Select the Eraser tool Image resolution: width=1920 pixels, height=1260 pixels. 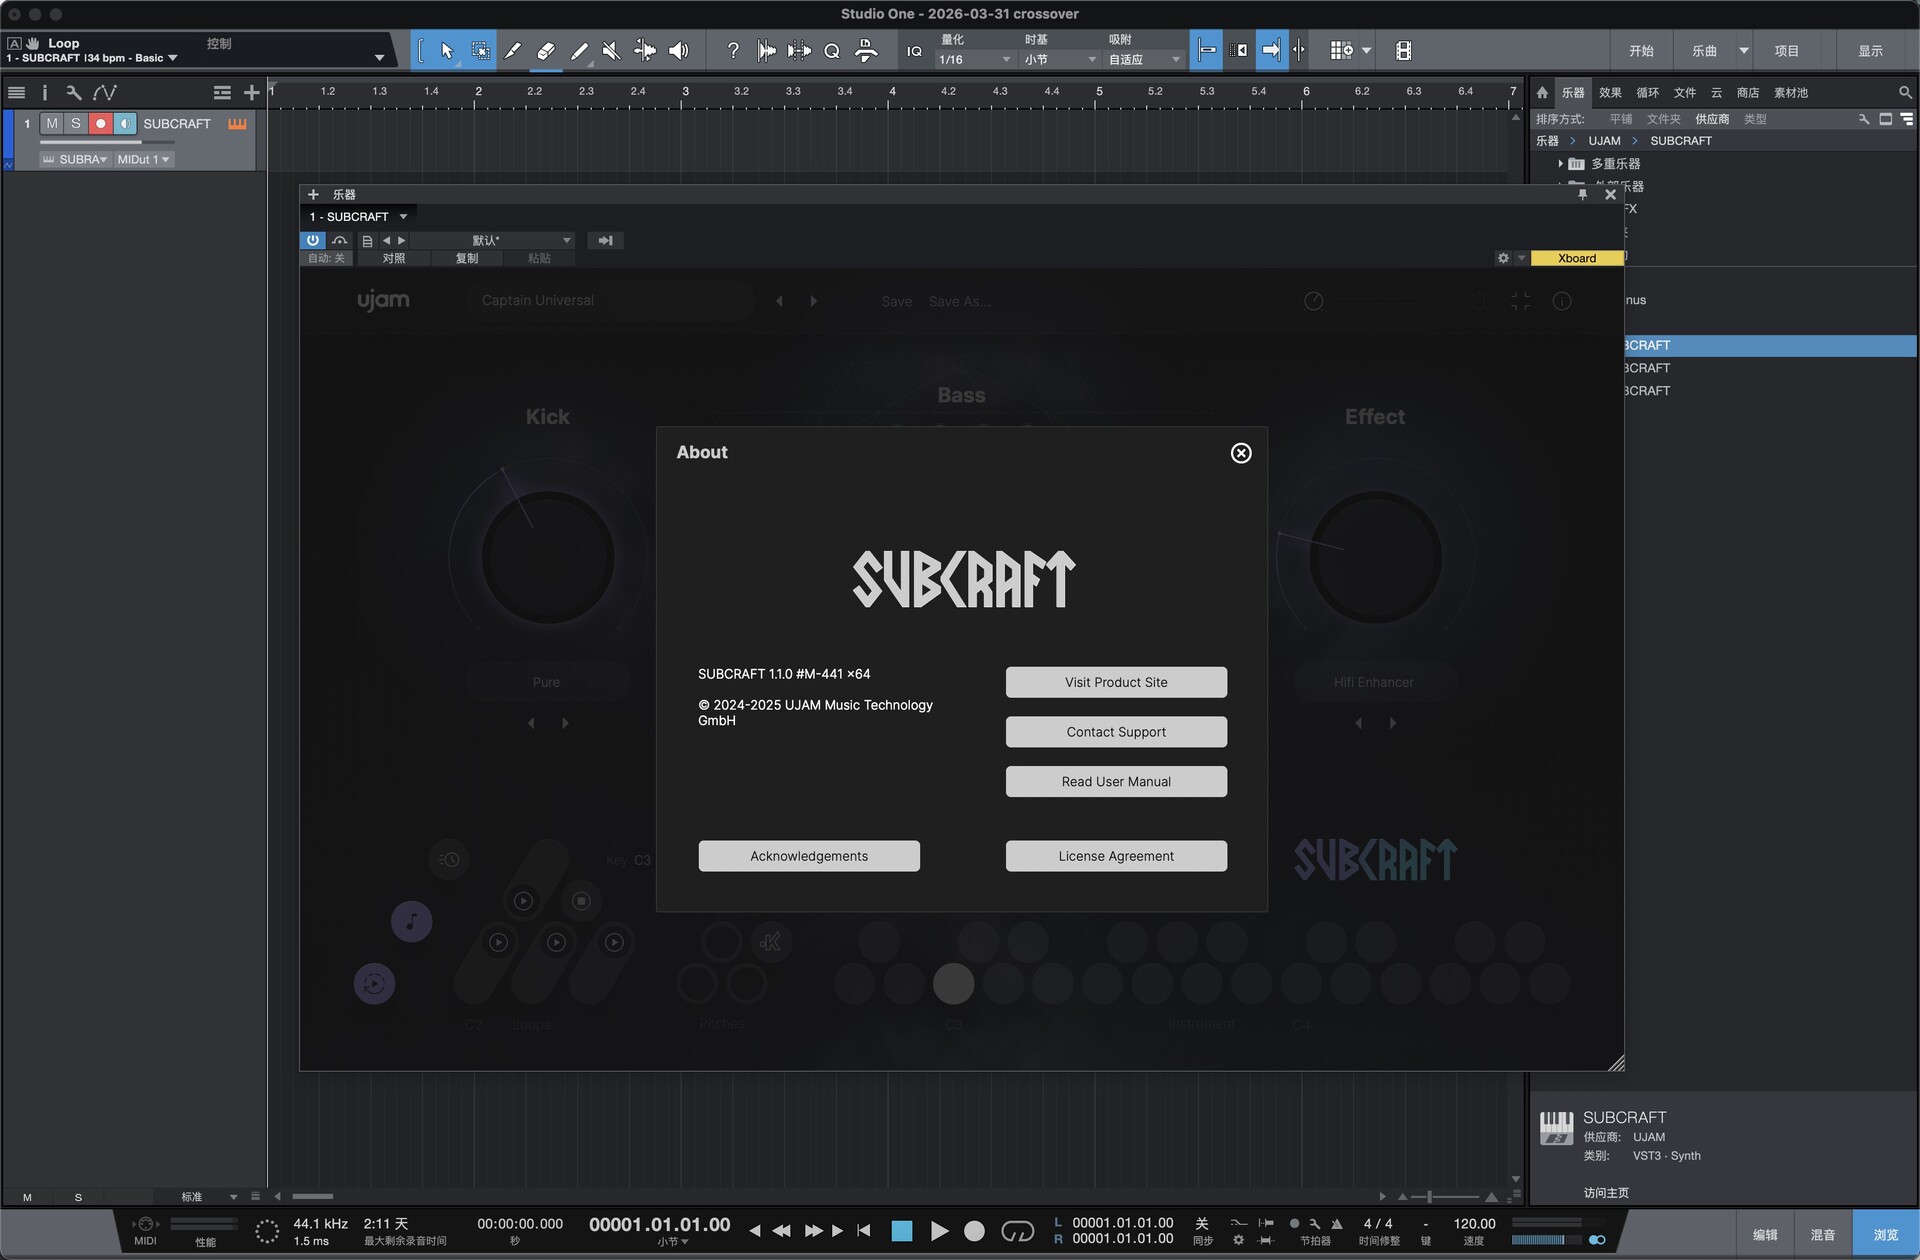[x=546, y=51]
